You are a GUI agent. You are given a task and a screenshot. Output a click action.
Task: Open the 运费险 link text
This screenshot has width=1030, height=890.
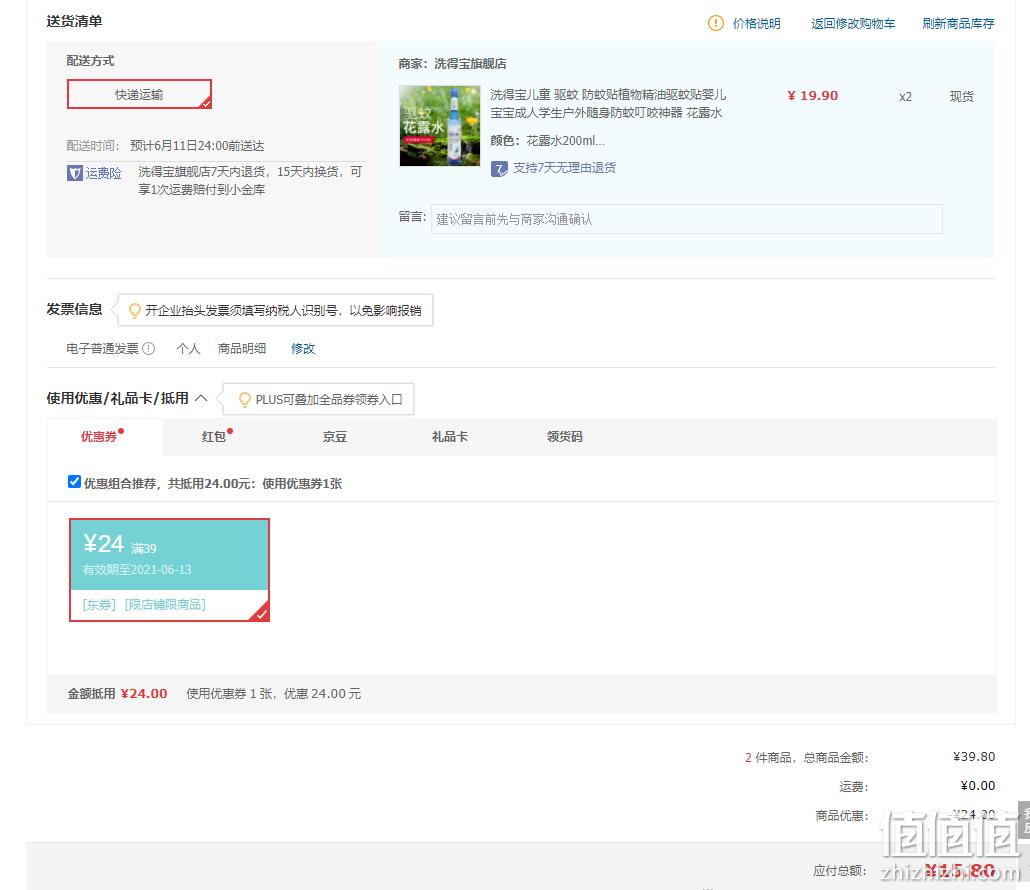click(x=103, y=173)
